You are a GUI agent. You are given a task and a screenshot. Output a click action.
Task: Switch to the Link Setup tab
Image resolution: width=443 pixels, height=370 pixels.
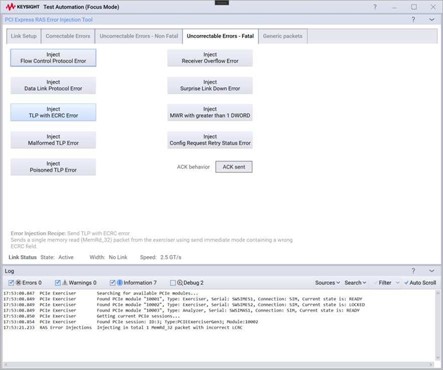point(24,36)
